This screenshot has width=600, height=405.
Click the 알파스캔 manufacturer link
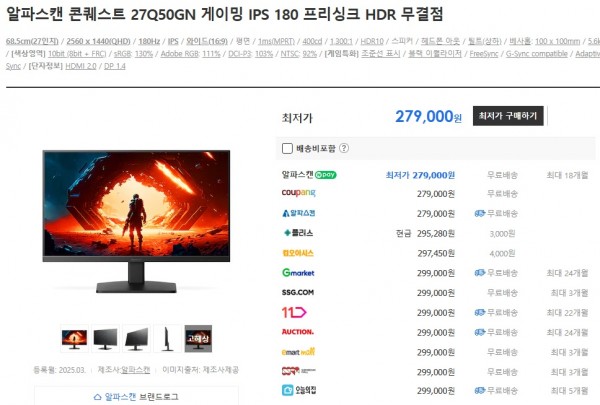(135, 370)
